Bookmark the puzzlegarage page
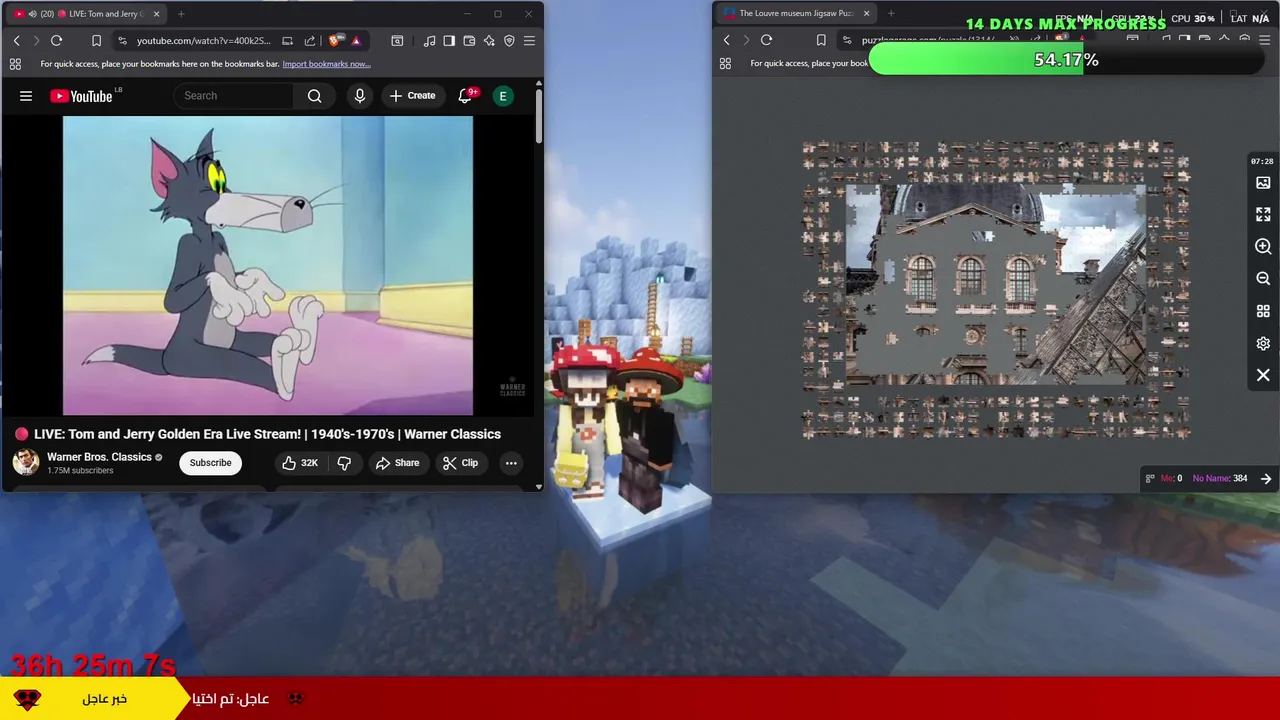This screenshot has height=720, width=1280. pos(821,40)
